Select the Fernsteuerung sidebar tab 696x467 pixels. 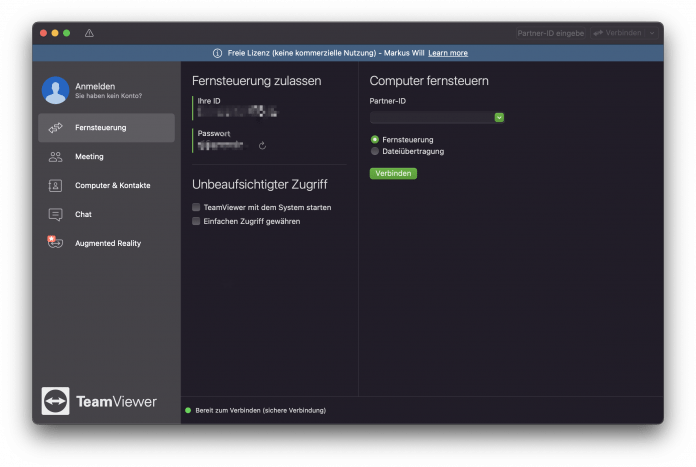(x=107, y=128)
